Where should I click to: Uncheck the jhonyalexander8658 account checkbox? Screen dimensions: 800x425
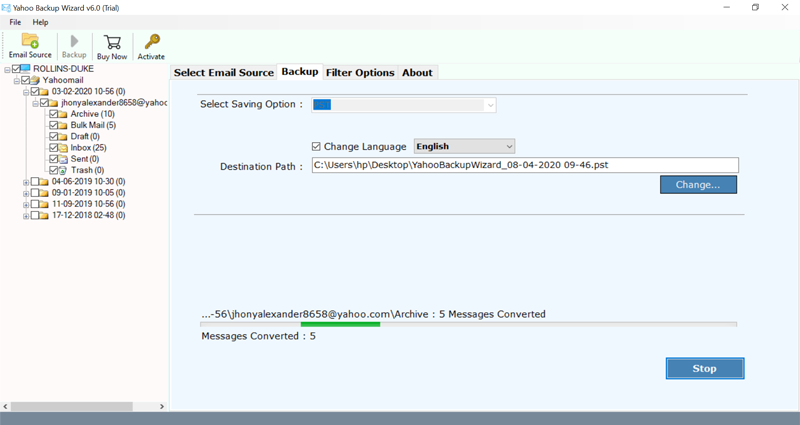coord(44,103)
